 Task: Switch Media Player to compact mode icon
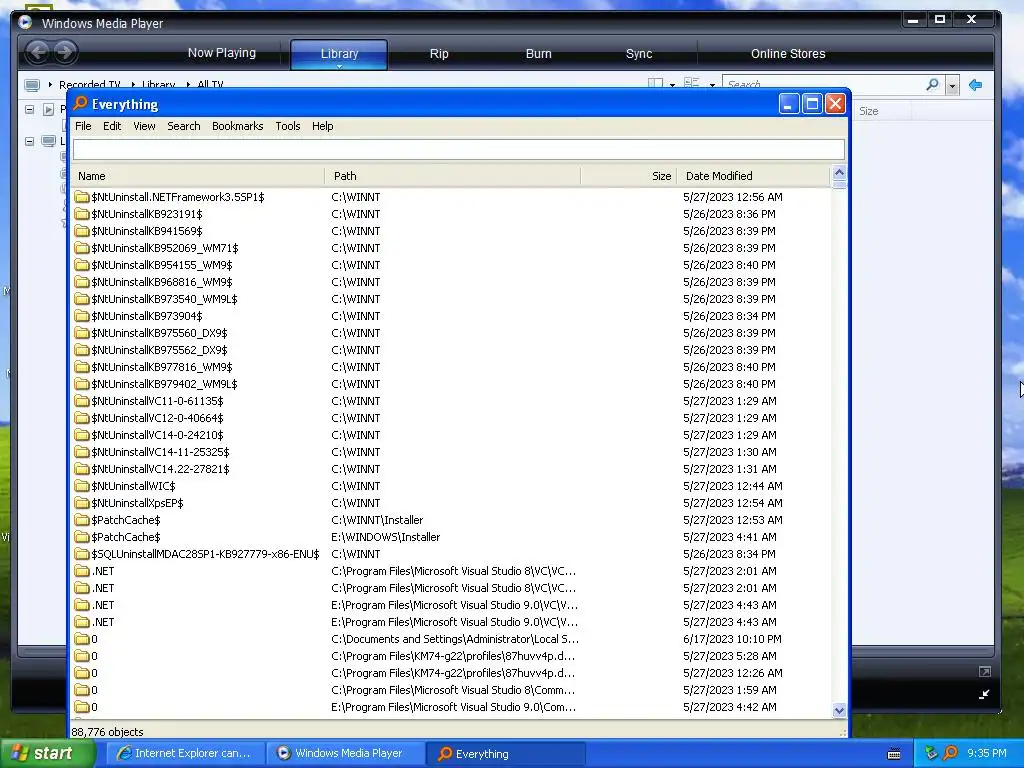click(x=984, y=694)
